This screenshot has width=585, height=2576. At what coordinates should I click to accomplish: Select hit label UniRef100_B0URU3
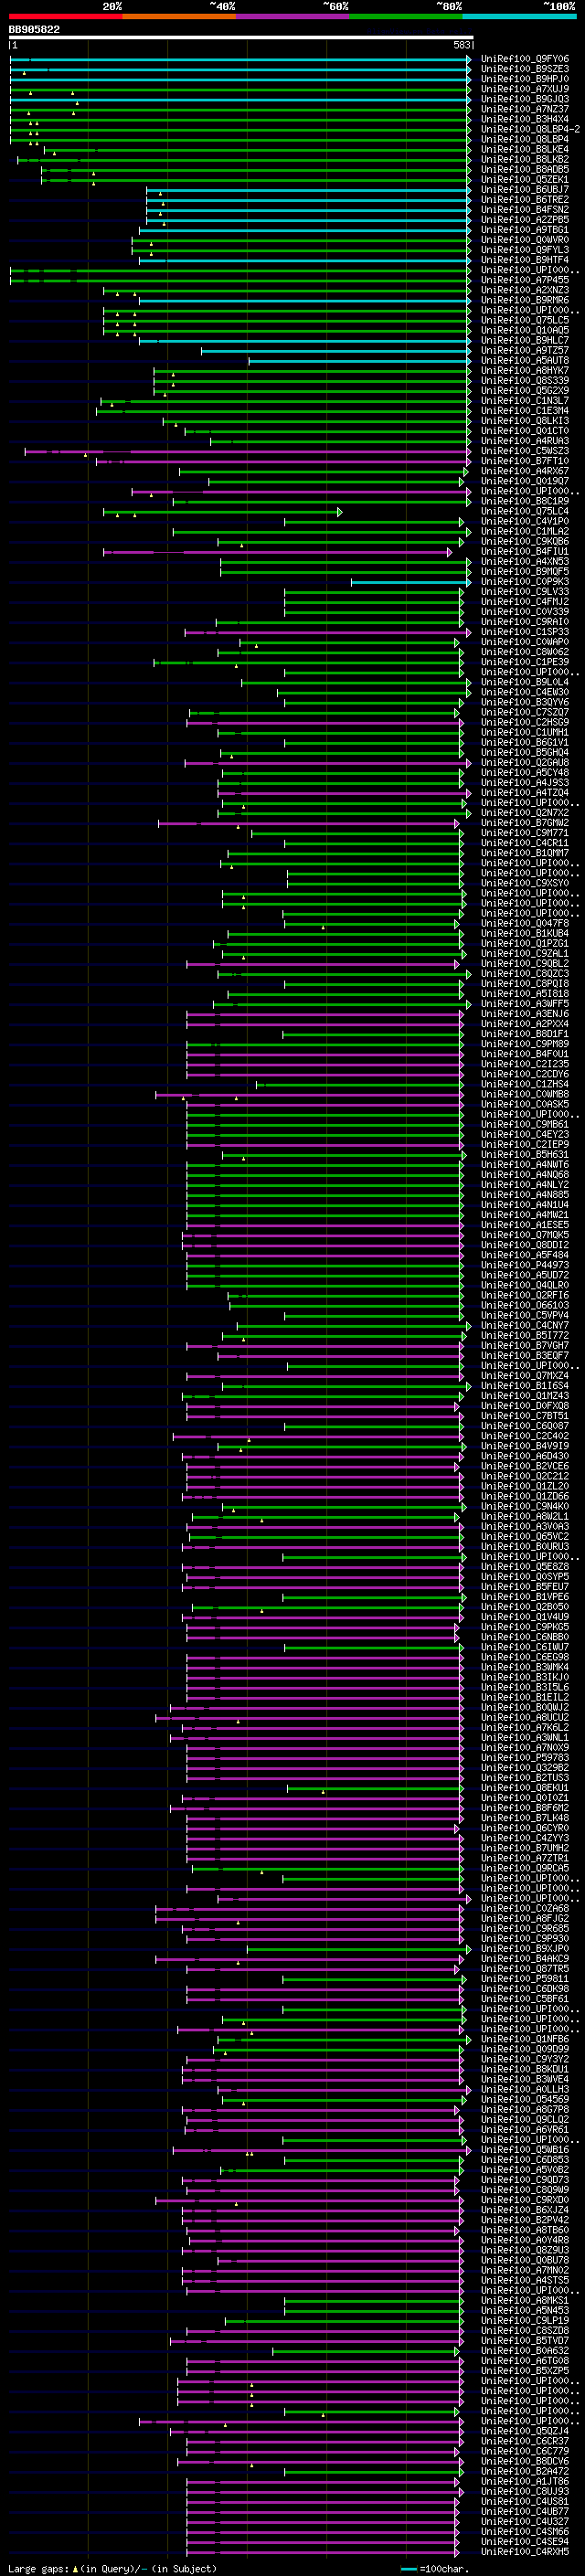524,1546
